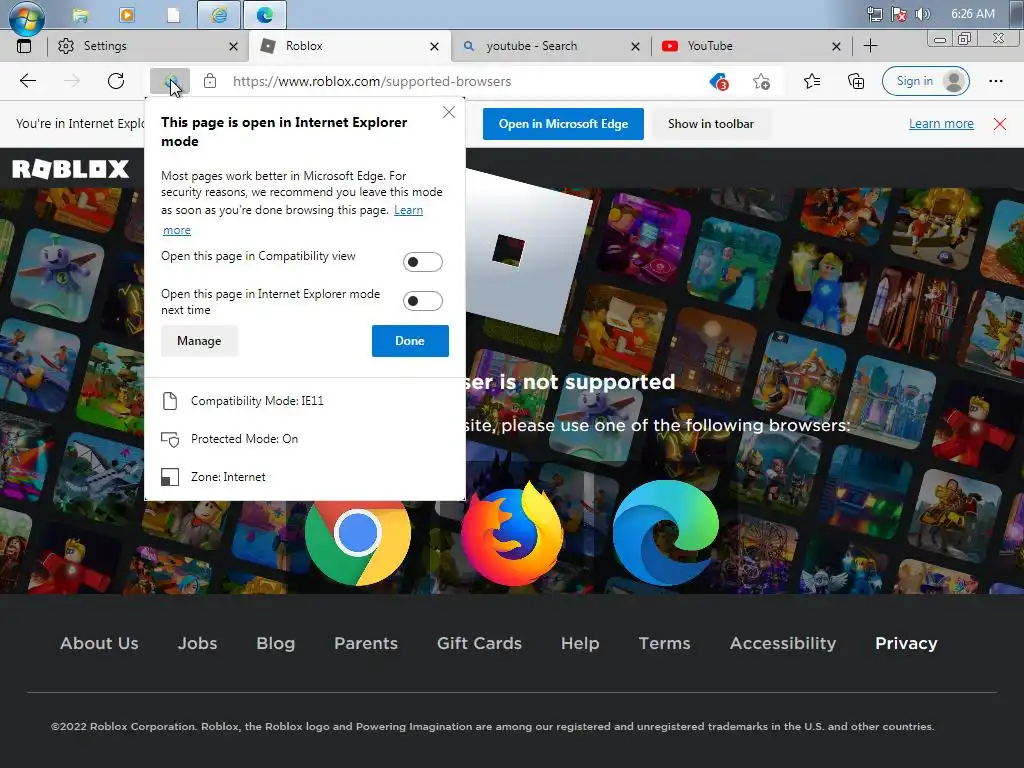1024x768 pixels.
Task: Click Open in Microsoft Edge button
Action: [563, 124]
